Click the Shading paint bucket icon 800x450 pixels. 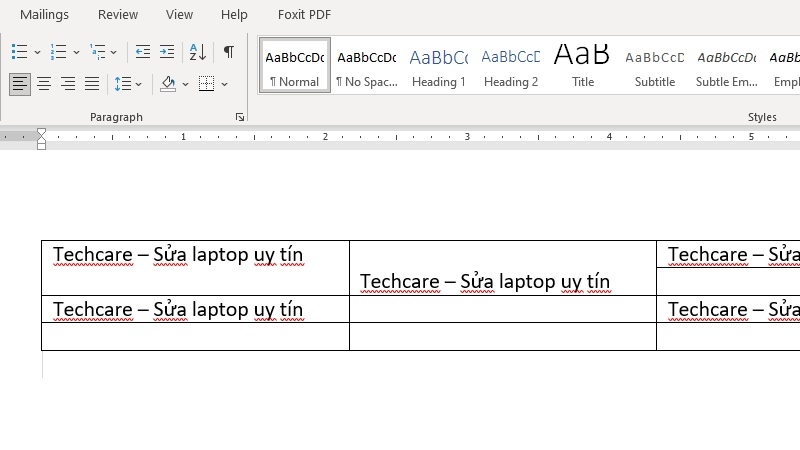coord(168,84)
